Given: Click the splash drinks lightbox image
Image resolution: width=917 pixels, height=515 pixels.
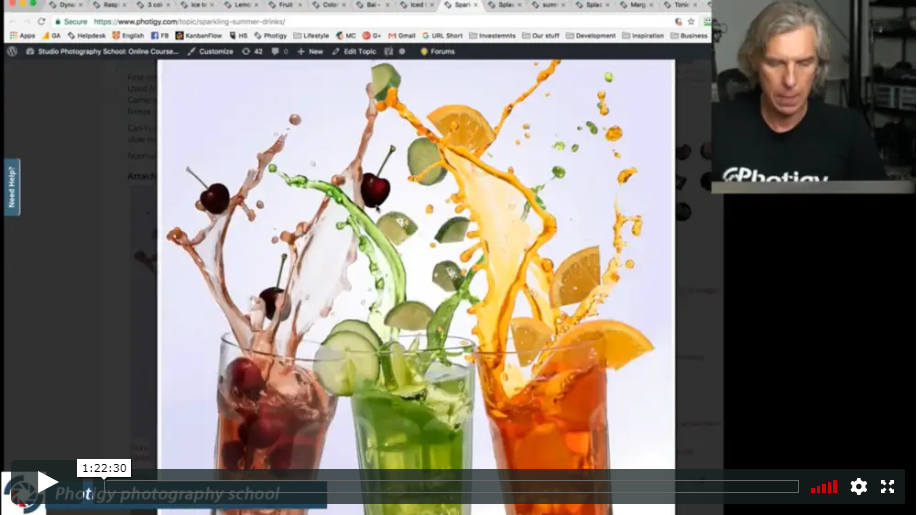Looking at the screenshot, I should coord(416,286).
